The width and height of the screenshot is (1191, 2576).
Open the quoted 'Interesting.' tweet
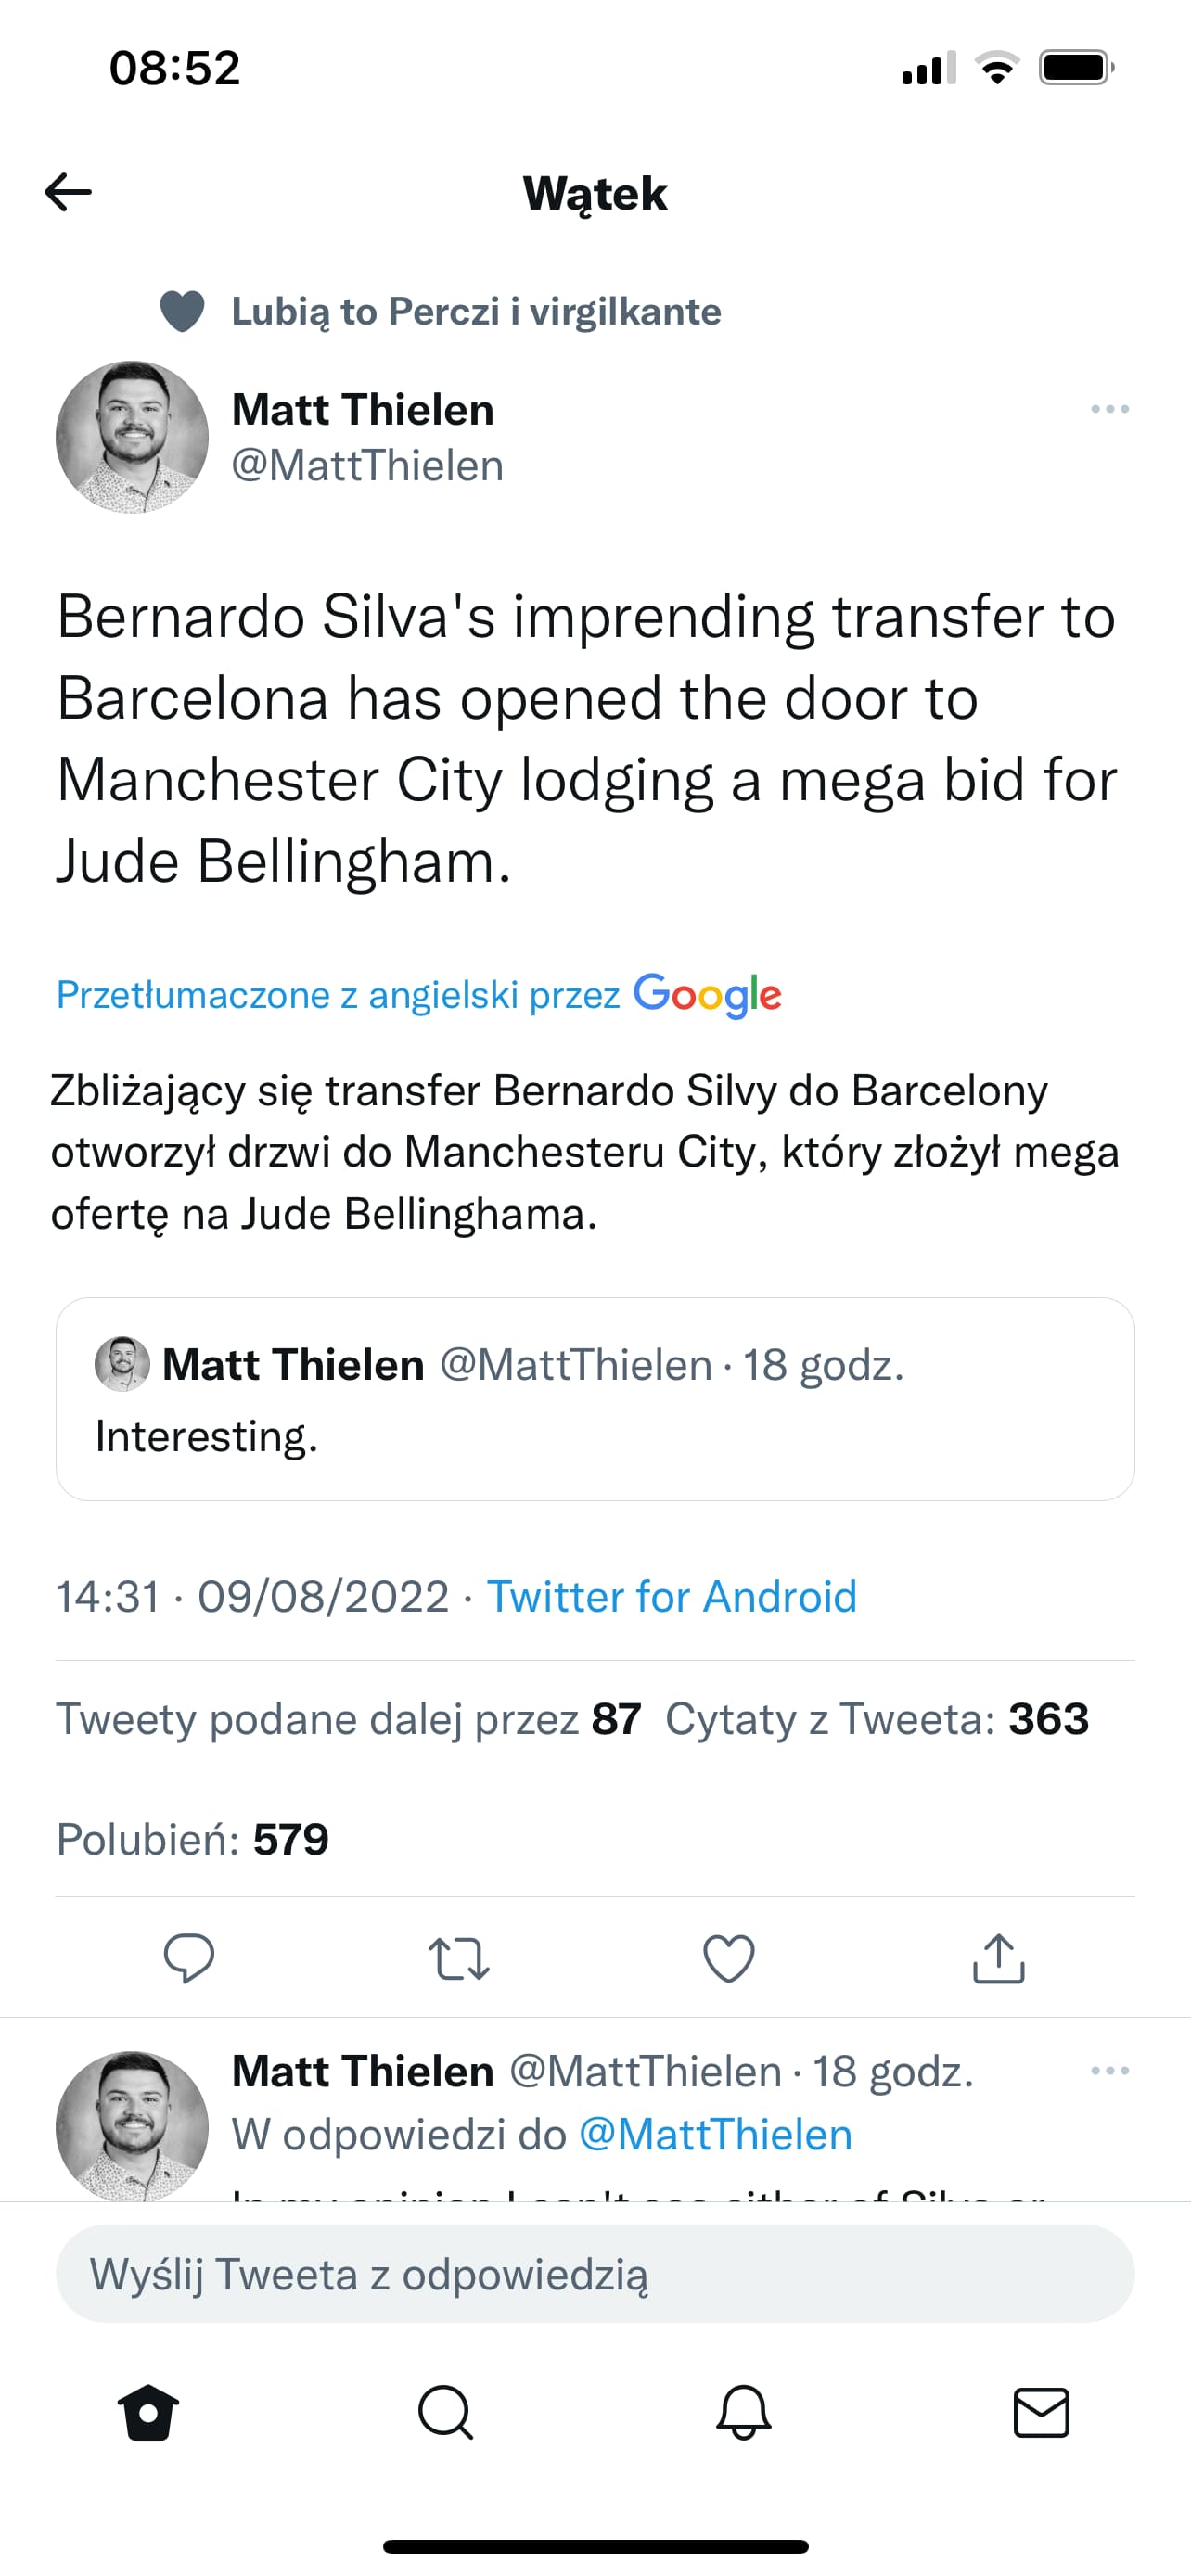595,1398
